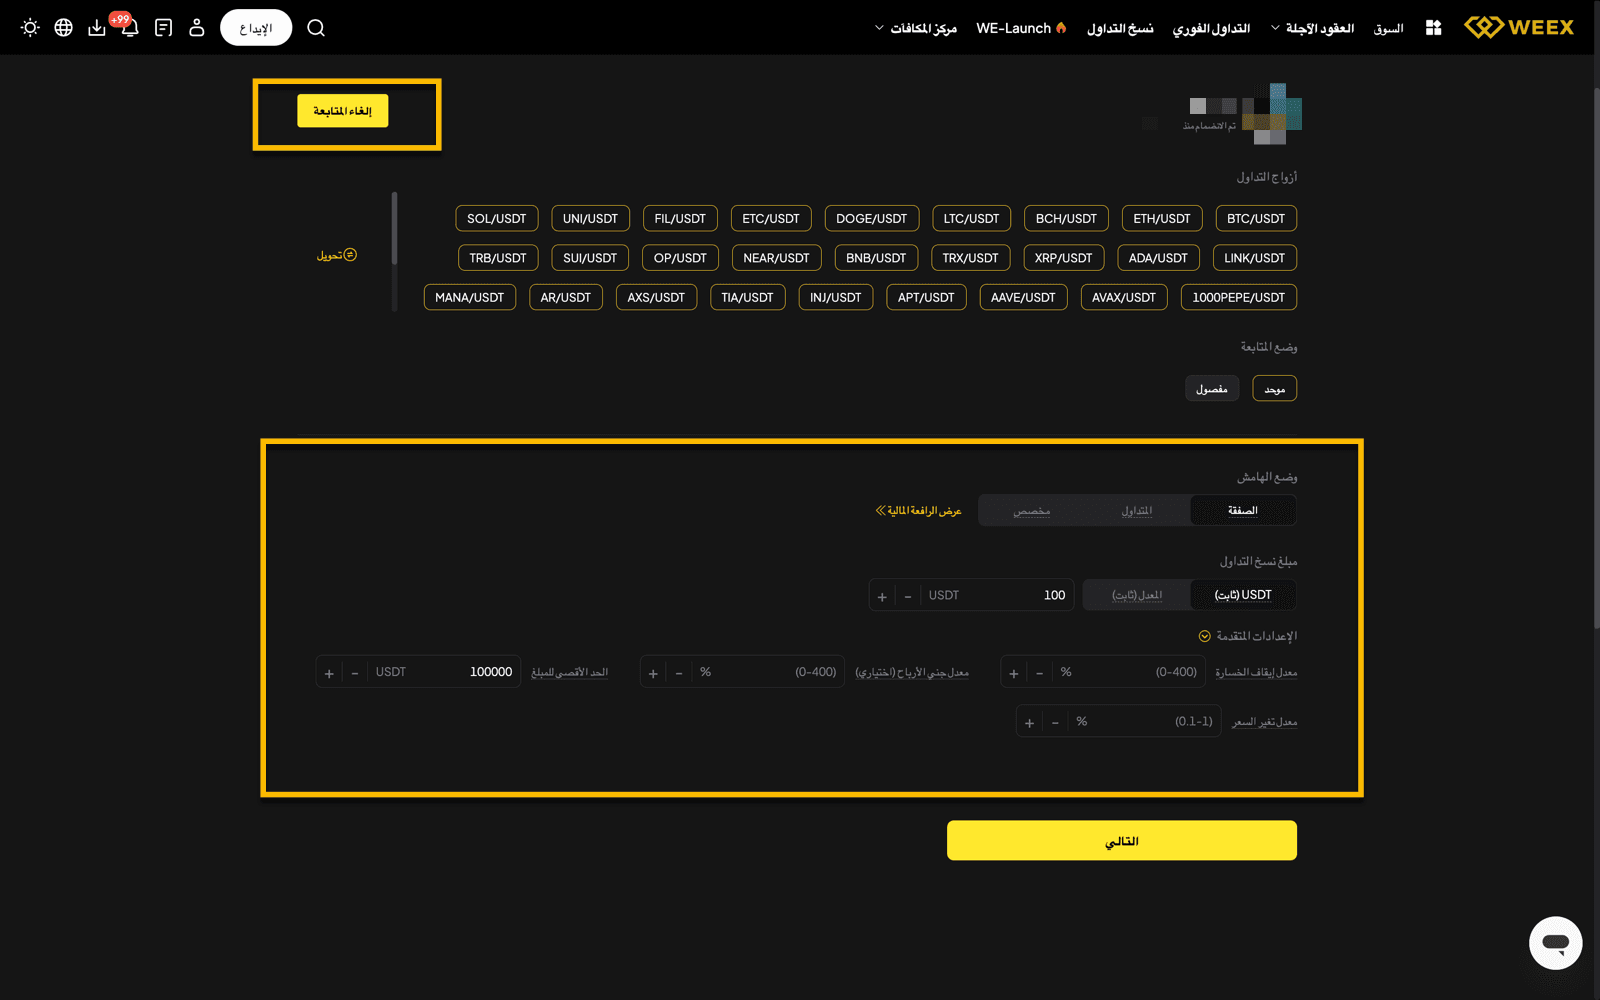Viewport: 1600px width, 1000px height.
Task: Select the USDT (ثابت) amount type
Action: click(1243, 595)
